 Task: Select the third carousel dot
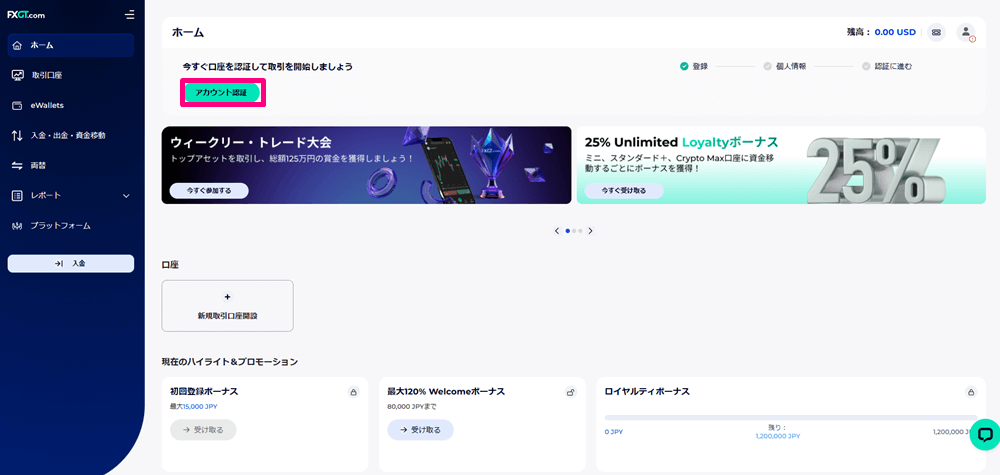pyautogui.click(x=580, y=231)
